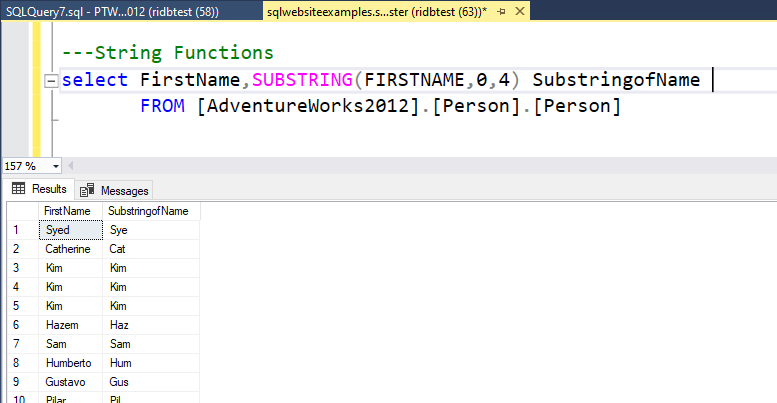Select row 1 by its row header

(23, 230)
